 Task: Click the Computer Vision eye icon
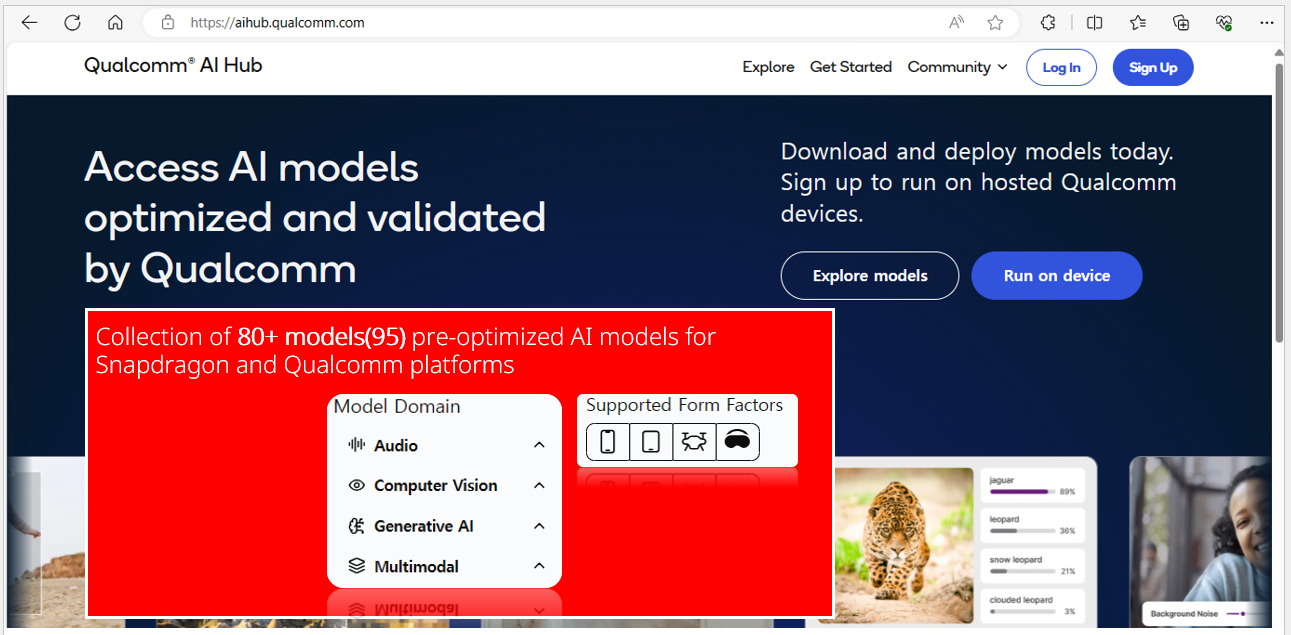356,485
